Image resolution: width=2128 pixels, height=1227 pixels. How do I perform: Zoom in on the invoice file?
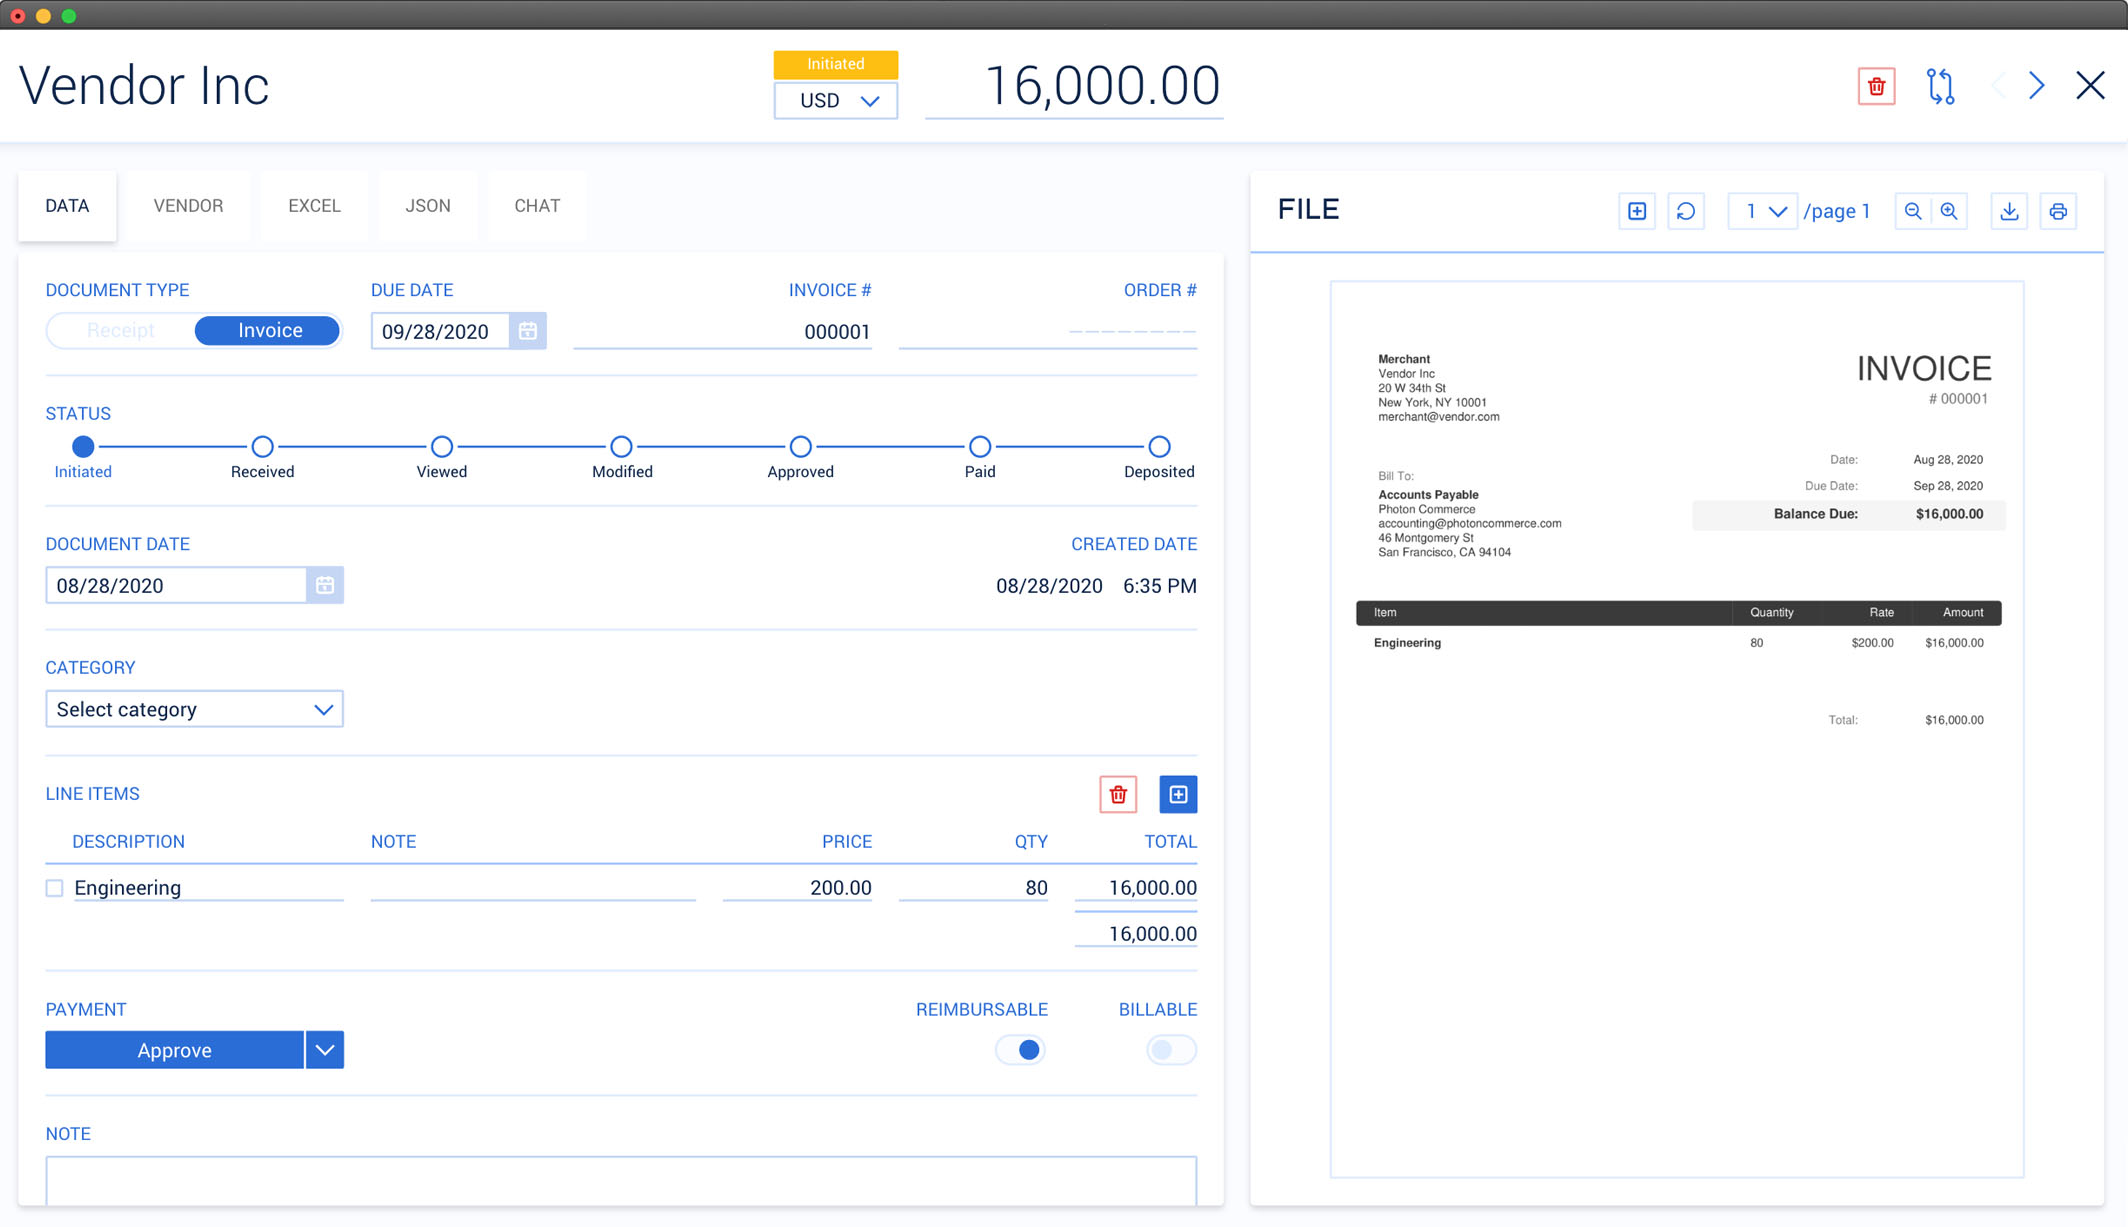[1949, 211]
